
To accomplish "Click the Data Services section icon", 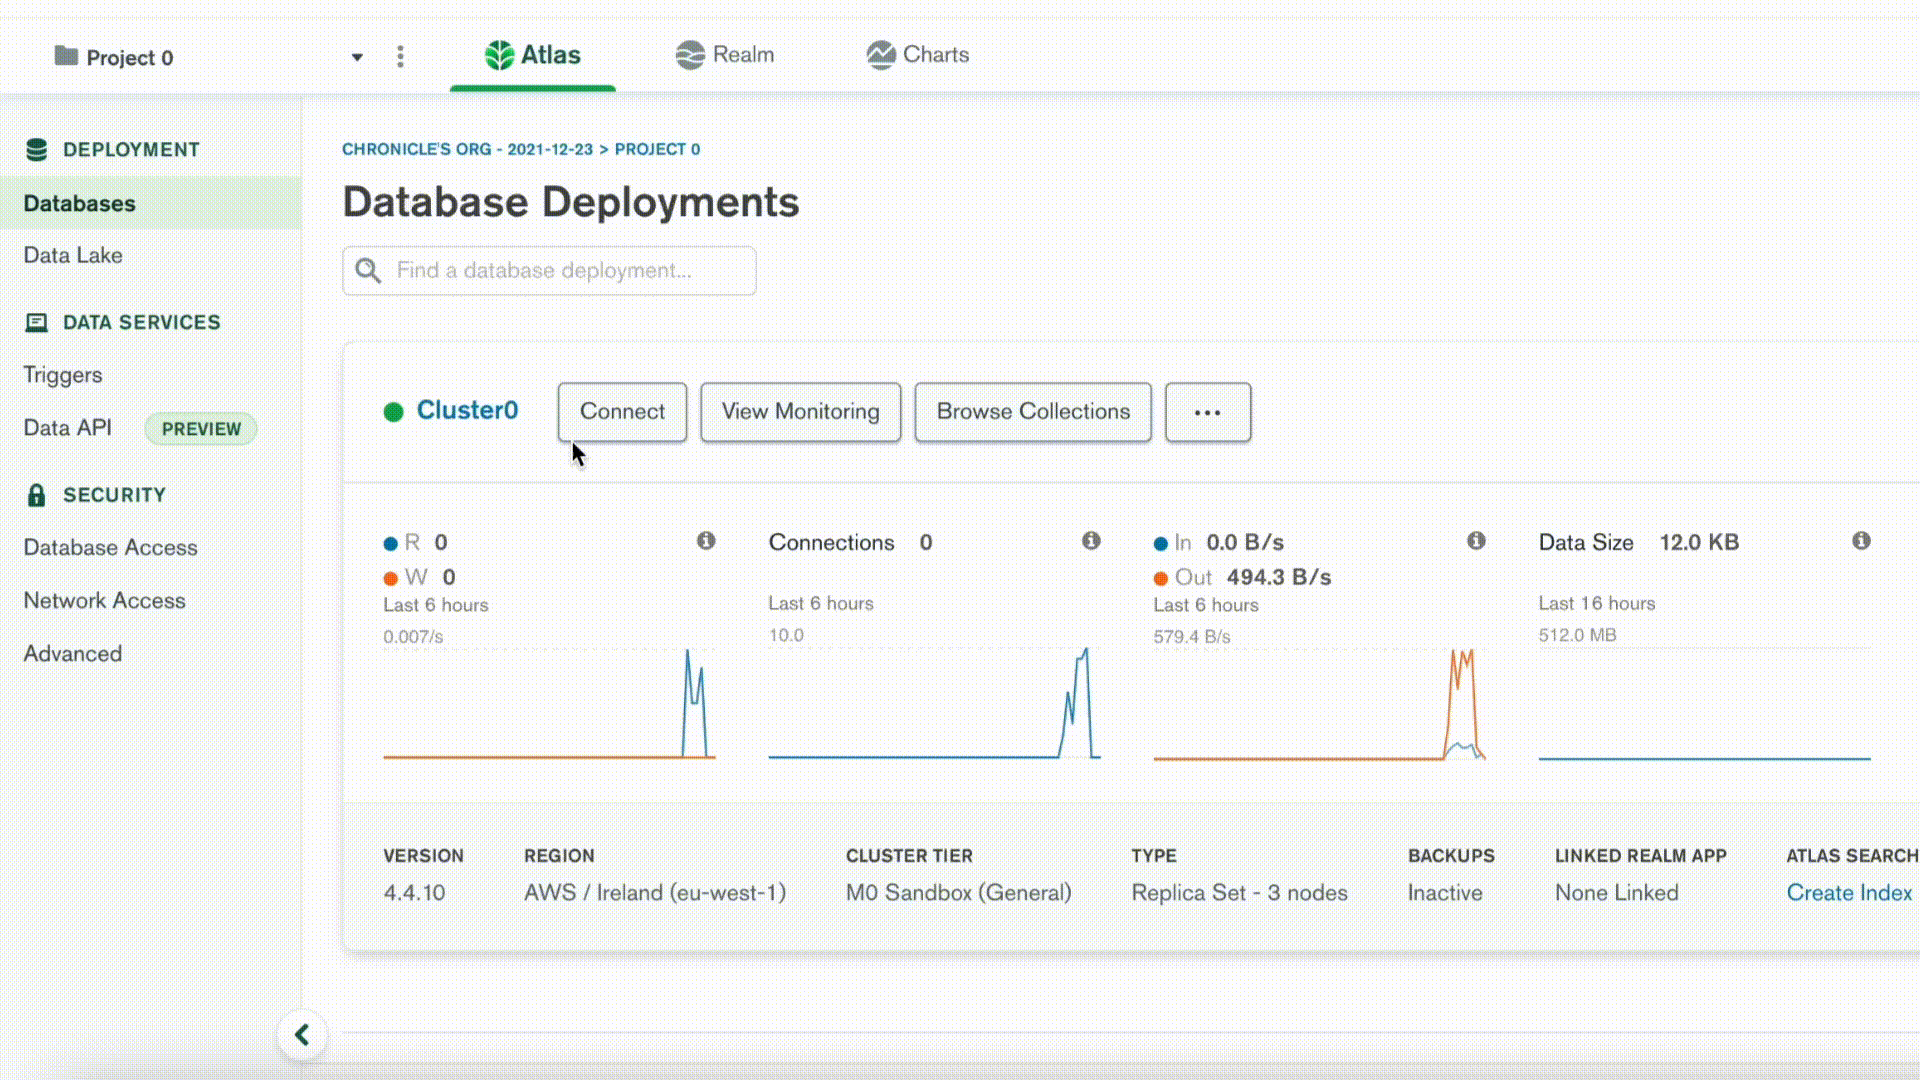I will [37, 322].
